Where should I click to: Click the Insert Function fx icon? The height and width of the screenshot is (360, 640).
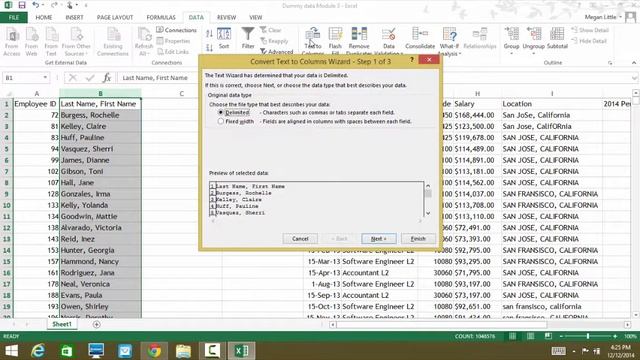pos(107,78)
